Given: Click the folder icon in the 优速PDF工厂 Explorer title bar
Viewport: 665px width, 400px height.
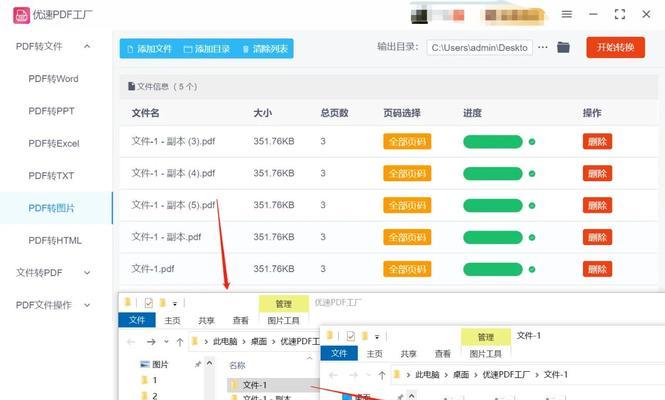Looking at the screenshot, I should click(127, 302).
